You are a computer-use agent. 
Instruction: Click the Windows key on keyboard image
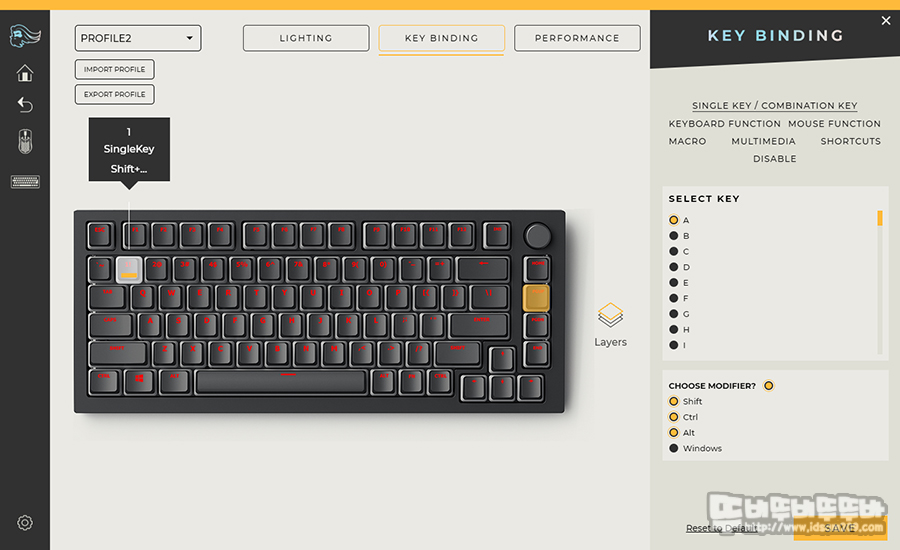pos(139,381)
